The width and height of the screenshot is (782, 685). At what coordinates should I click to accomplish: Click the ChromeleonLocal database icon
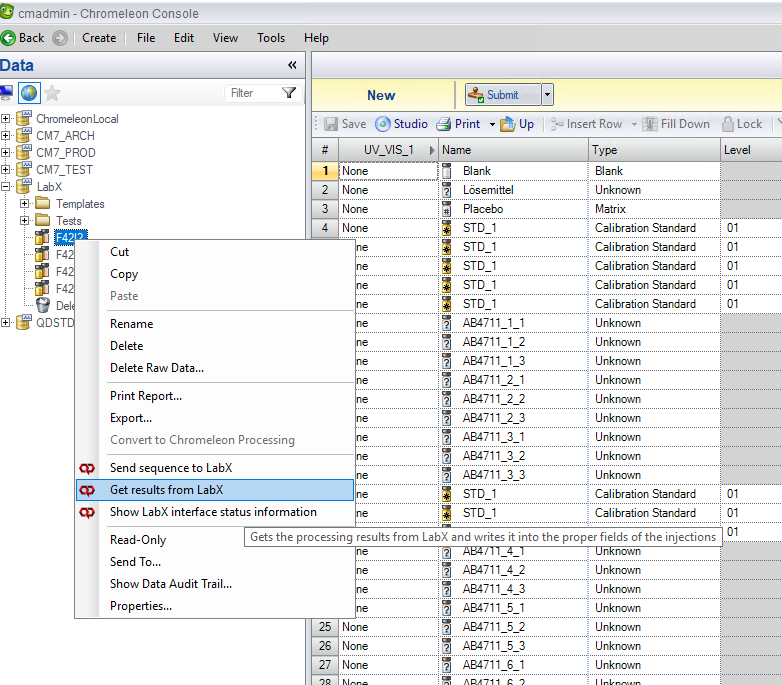(24, 118)
